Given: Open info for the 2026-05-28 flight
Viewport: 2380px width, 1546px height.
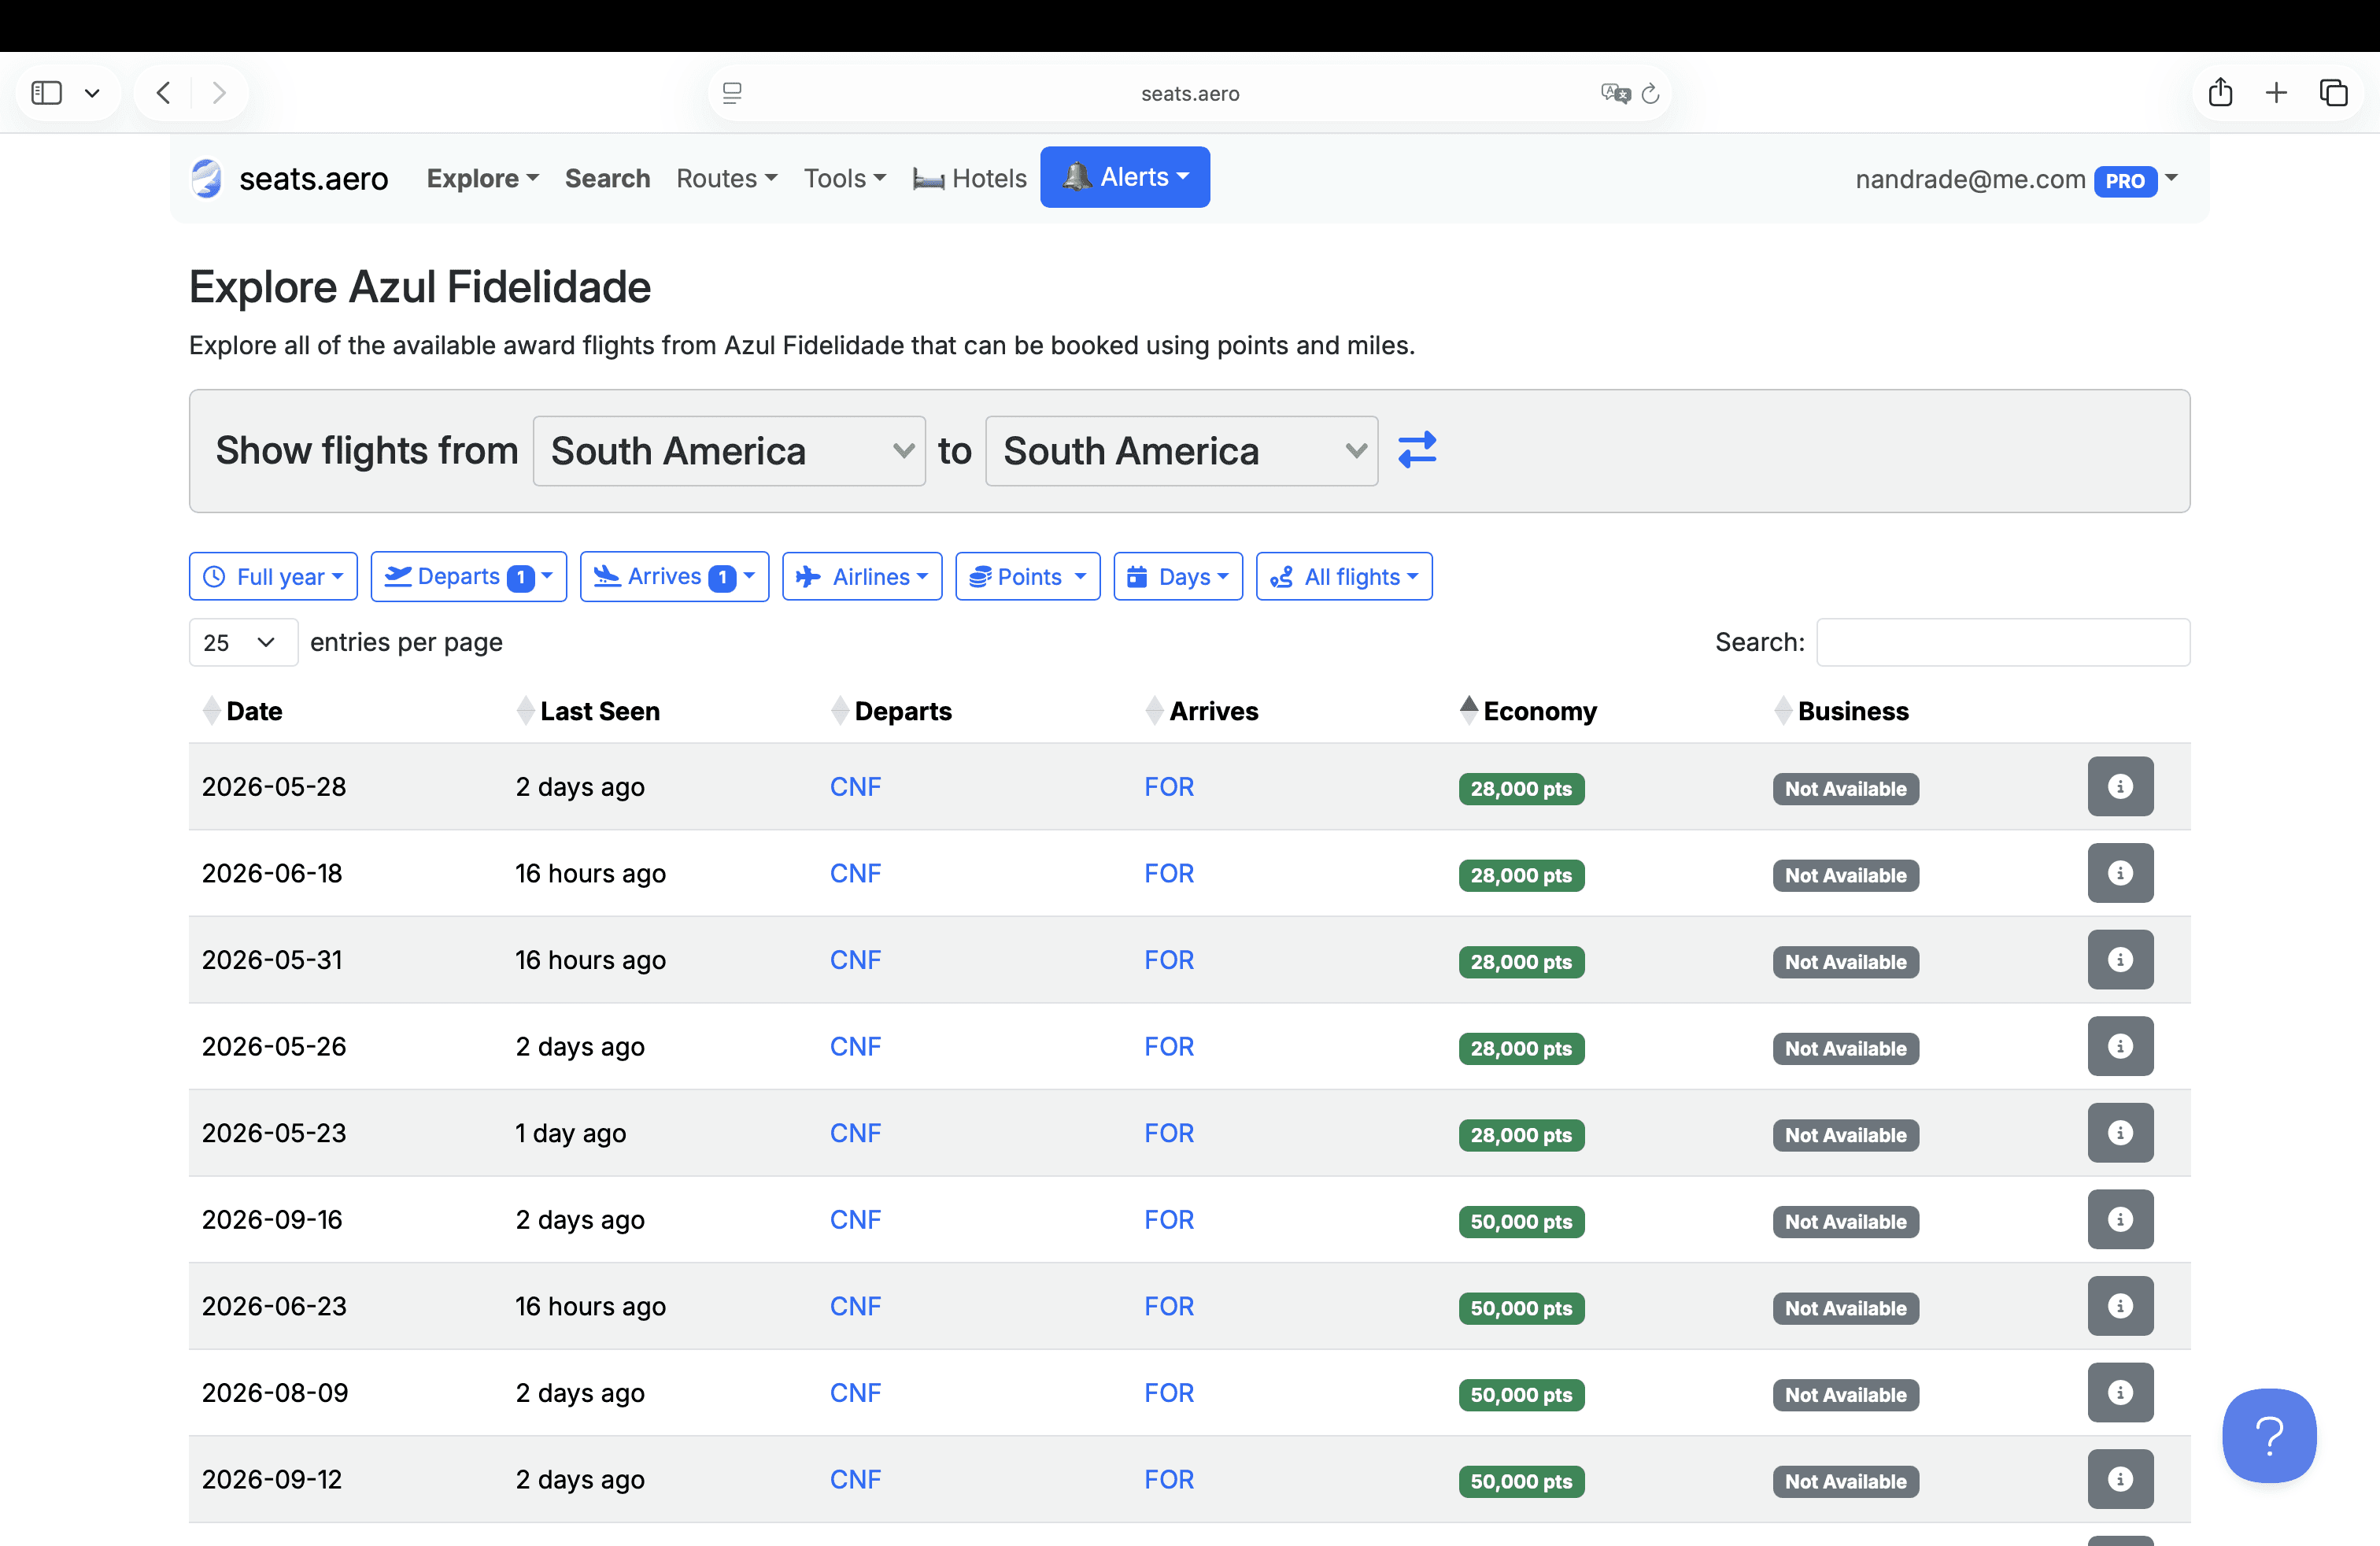Looking at the screenshot, I should point(2119,787).
